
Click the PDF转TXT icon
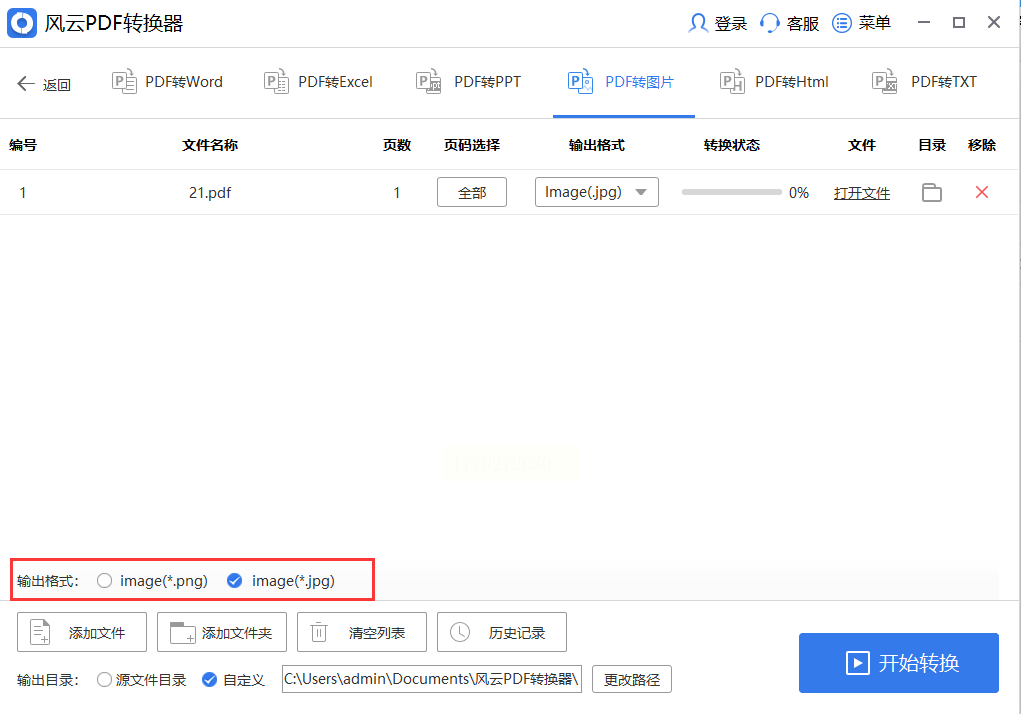click(884, 82)
